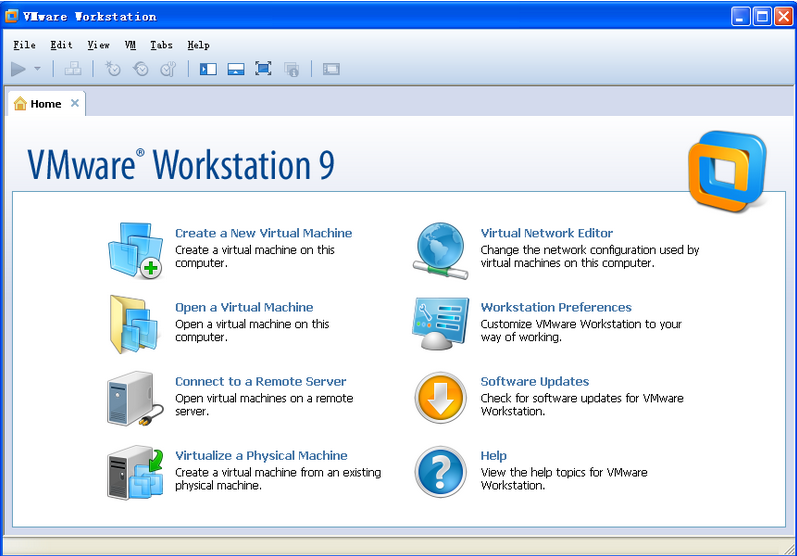Toggle the thumbnail bar in toolbar

(x=236, y=69)
